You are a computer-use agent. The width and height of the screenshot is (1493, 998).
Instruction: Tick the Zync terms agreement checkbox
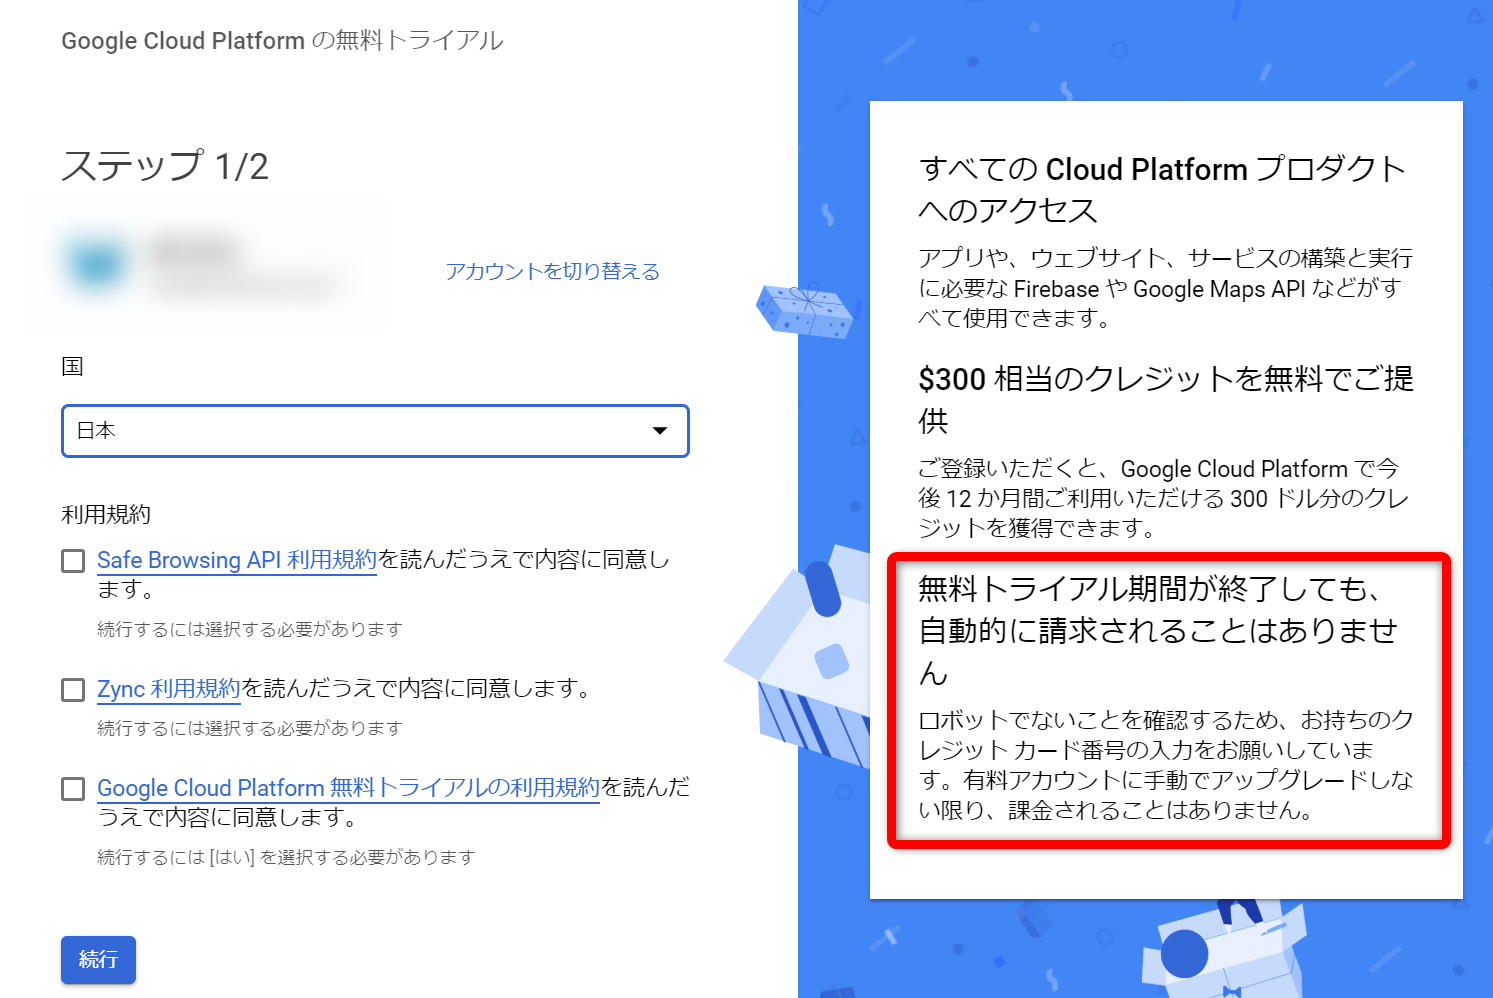(x=73, y=690)
